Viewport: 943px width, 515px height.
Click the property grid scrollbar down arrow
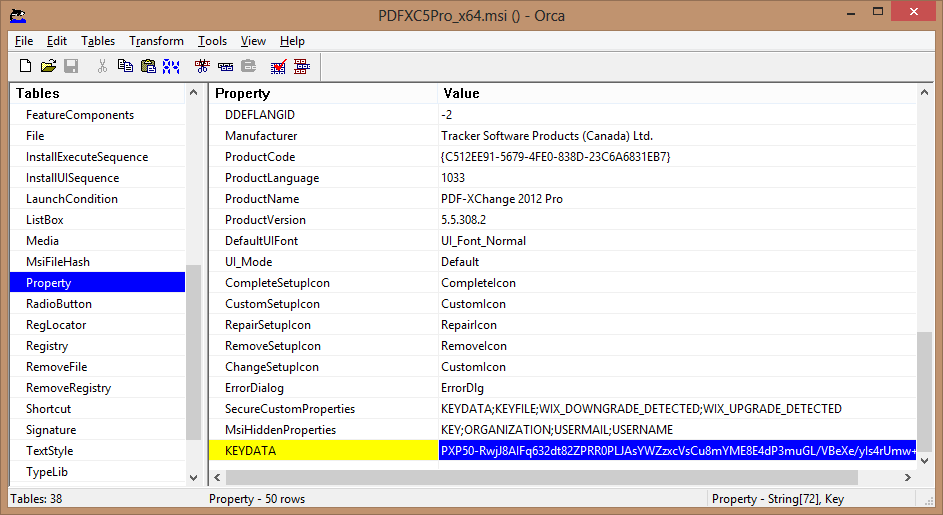pyautogui.click(x=924, y=461)
